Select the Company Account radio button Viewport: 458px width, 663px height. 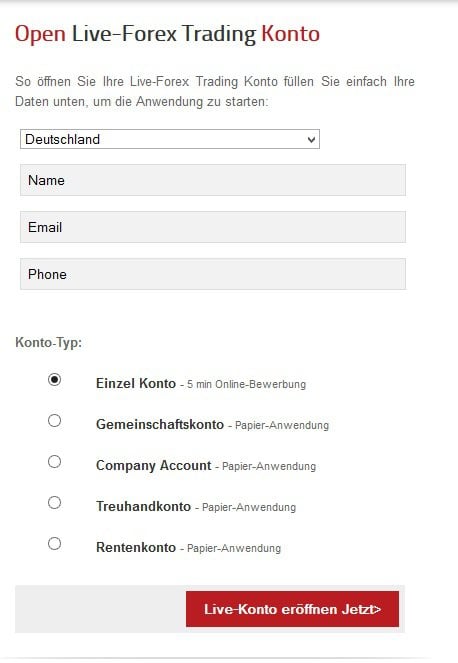(54, 461)
